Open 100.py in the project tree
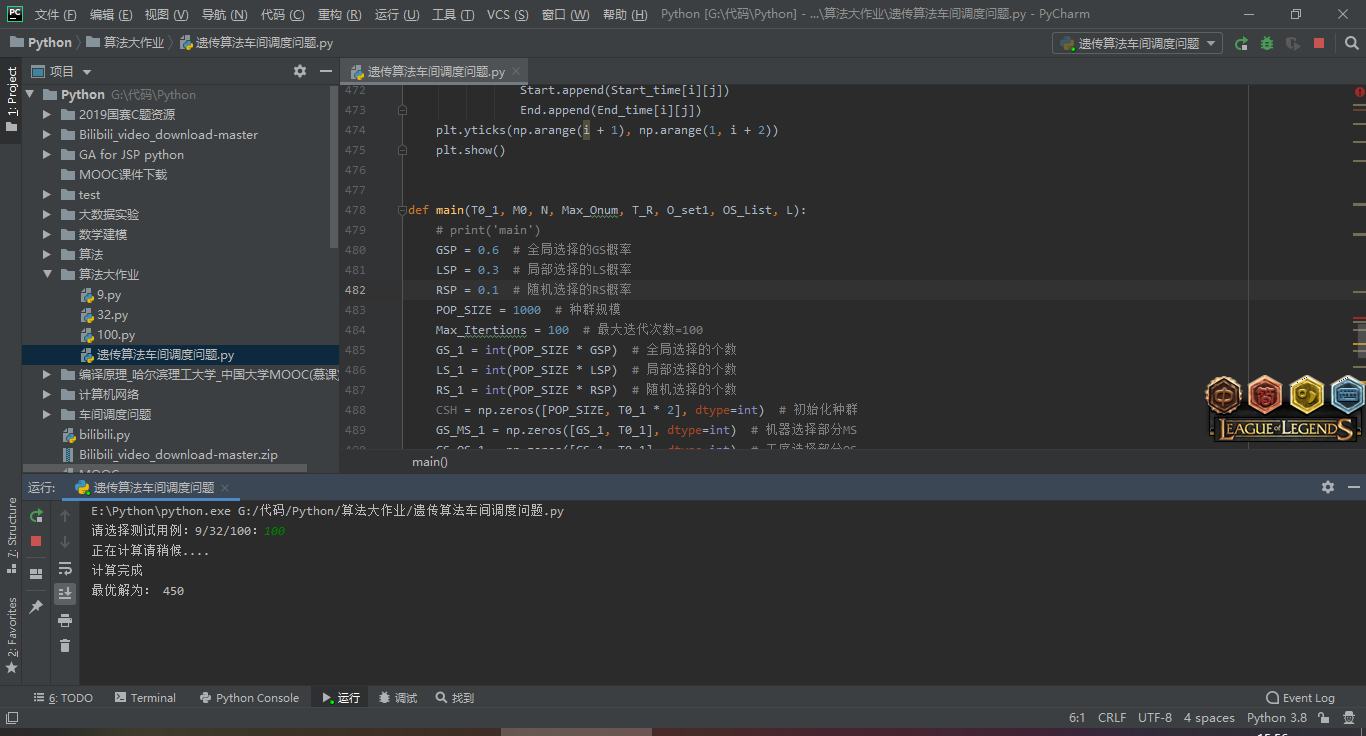This screenshot has width=1366, height=736. (115, 335)
